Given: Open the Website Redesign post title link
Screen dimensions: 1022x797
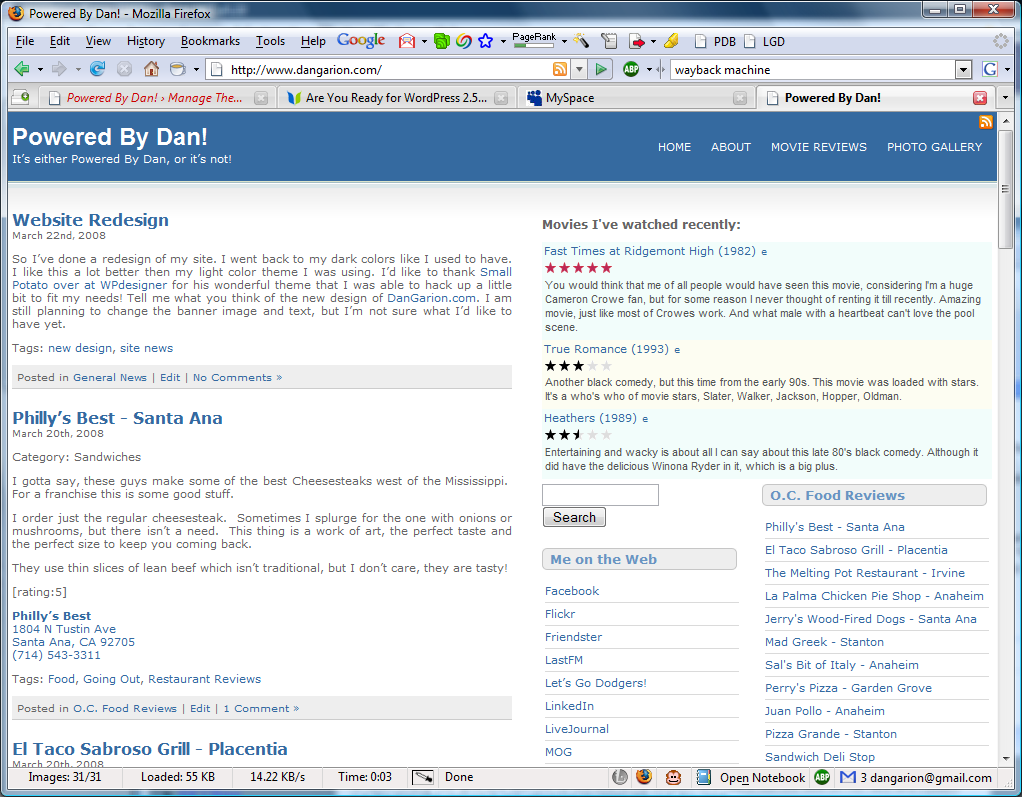Looking at the screenshot, I should tap(90, 220).
